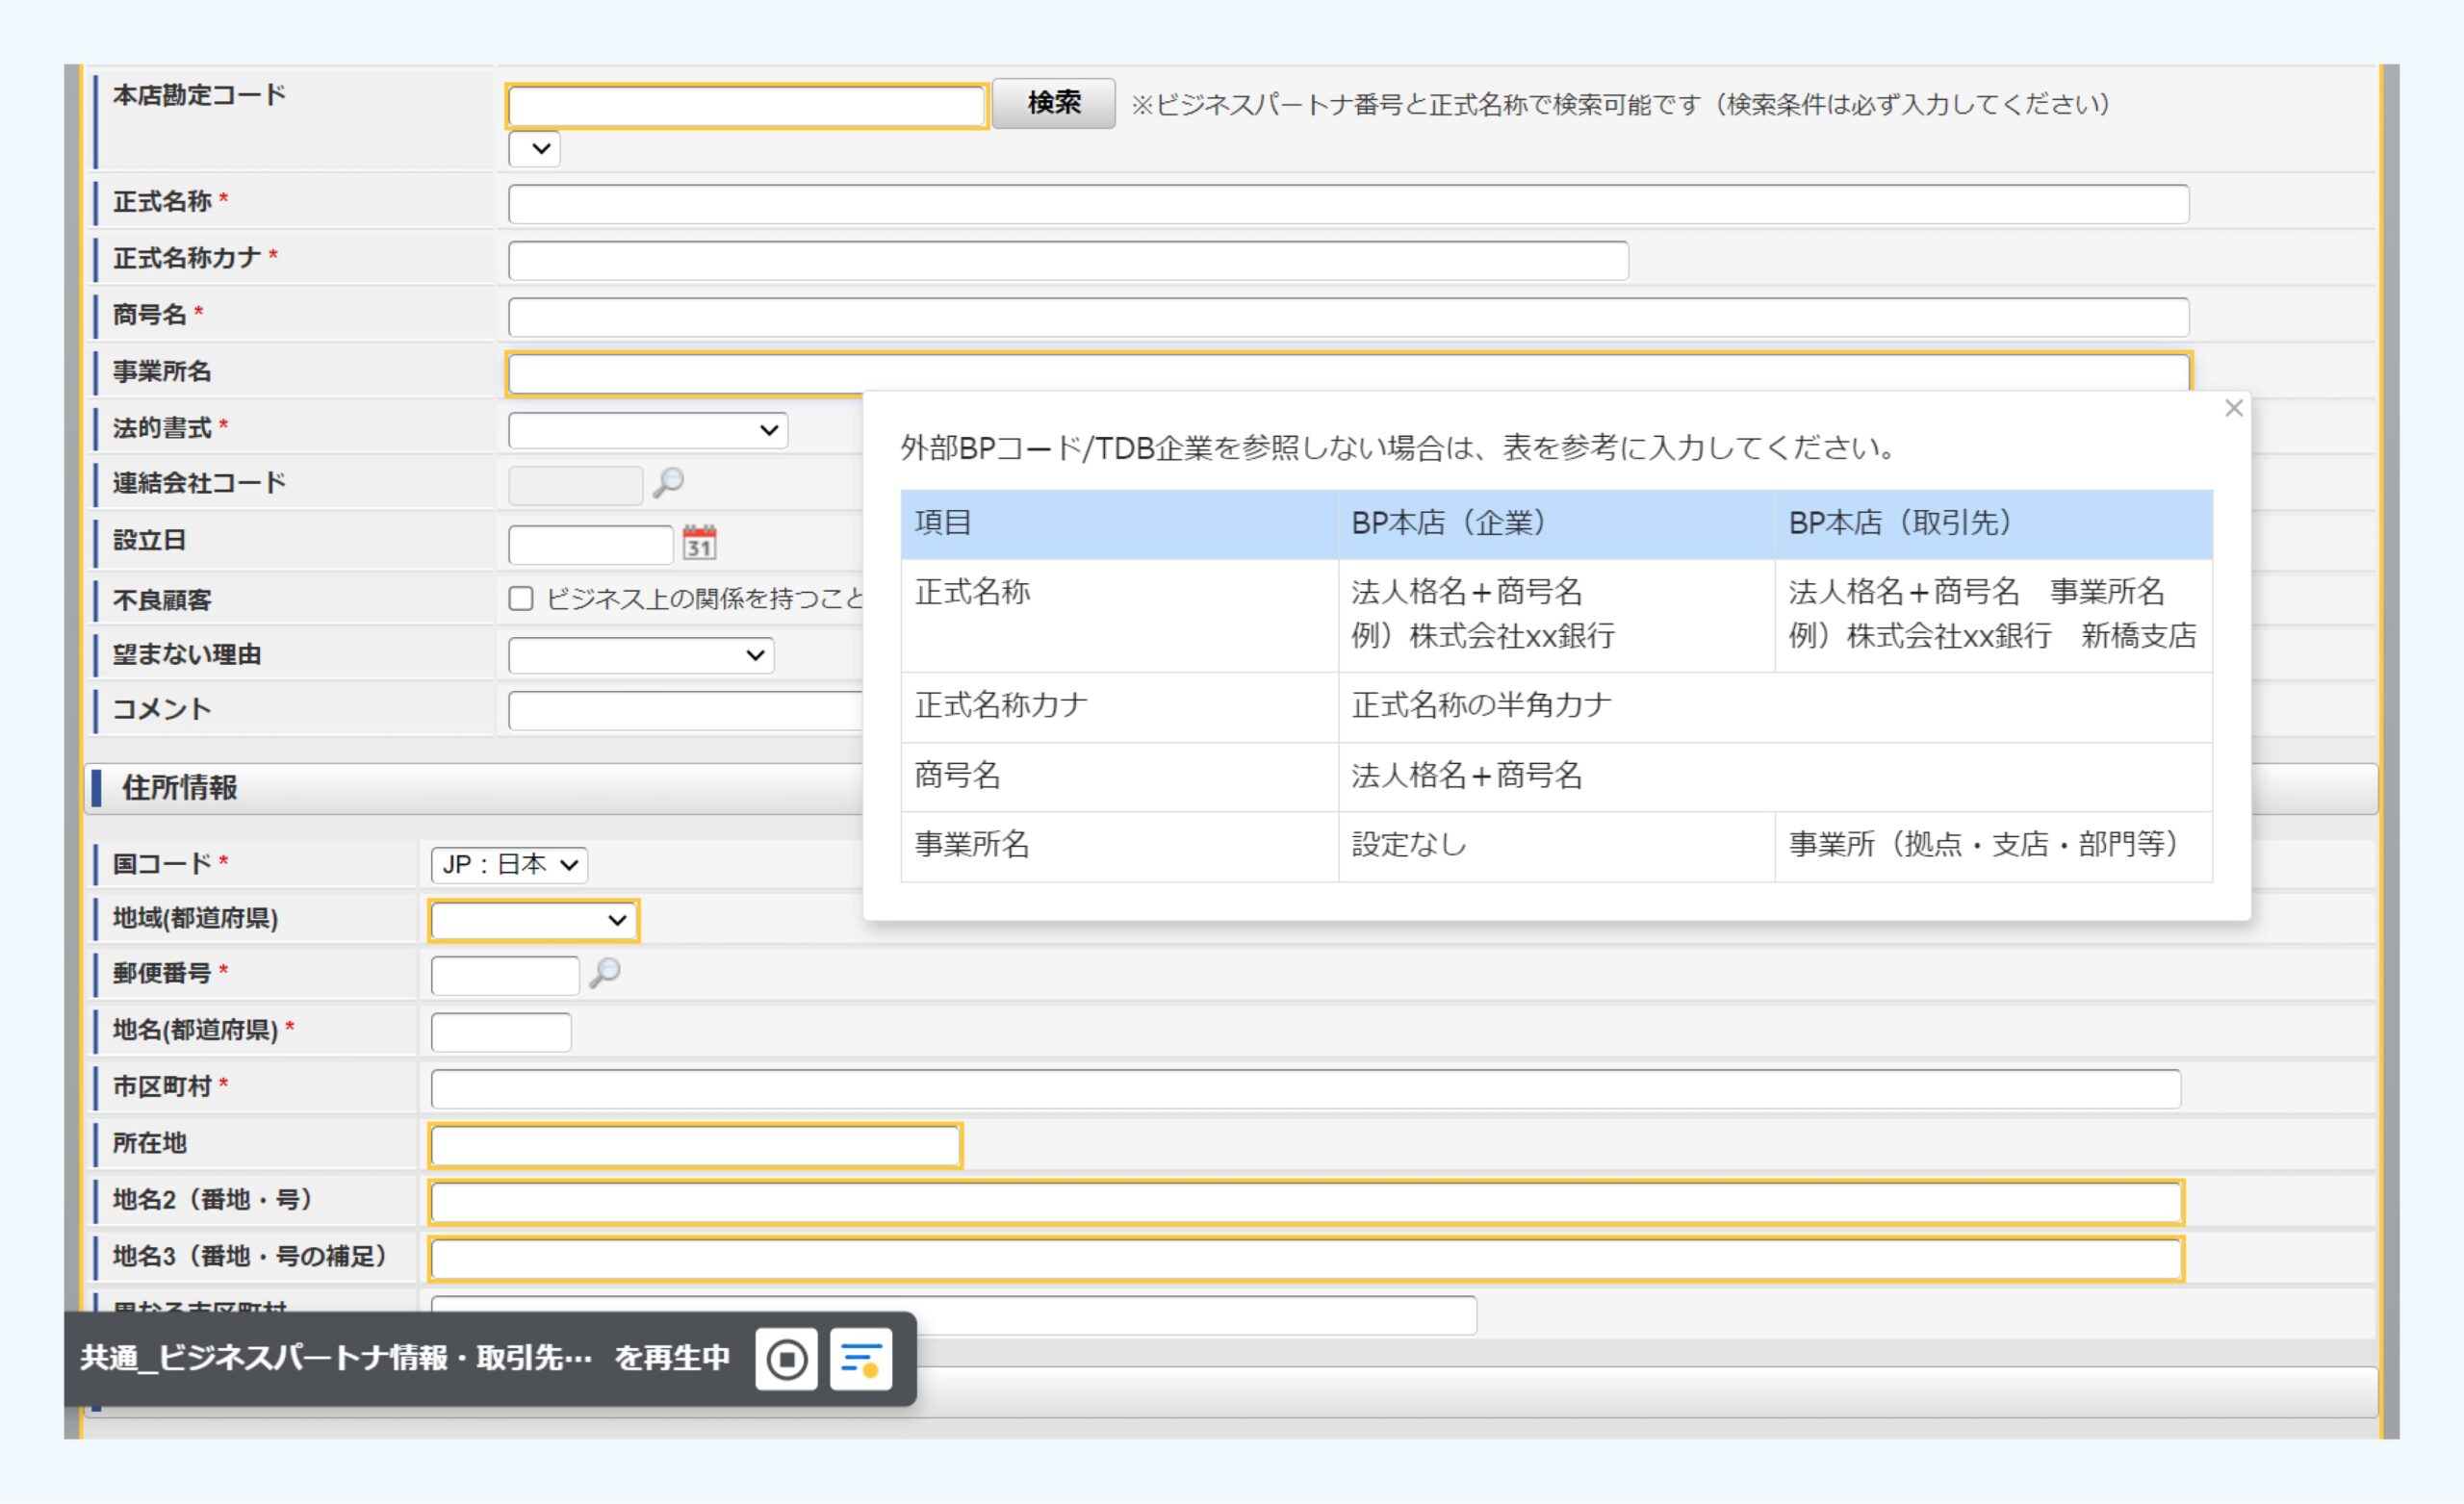2464x1504 pixels.
Task: Focus the 正式名称 text field
Action: click(x=1347, y=204)
